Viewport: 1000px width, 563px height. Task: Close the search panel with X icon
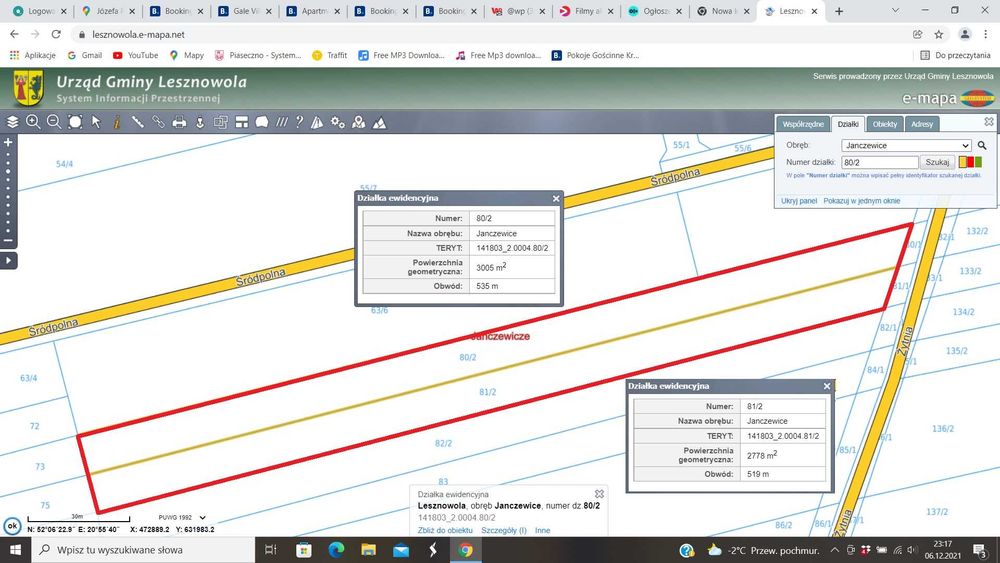(x=989, y=121)
